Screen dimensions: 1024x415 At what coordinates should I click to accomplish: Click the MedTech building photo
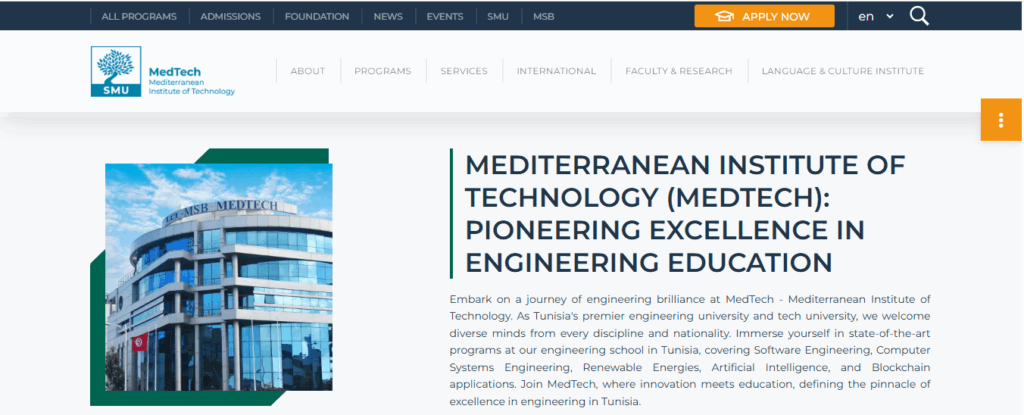click(219, 277)
